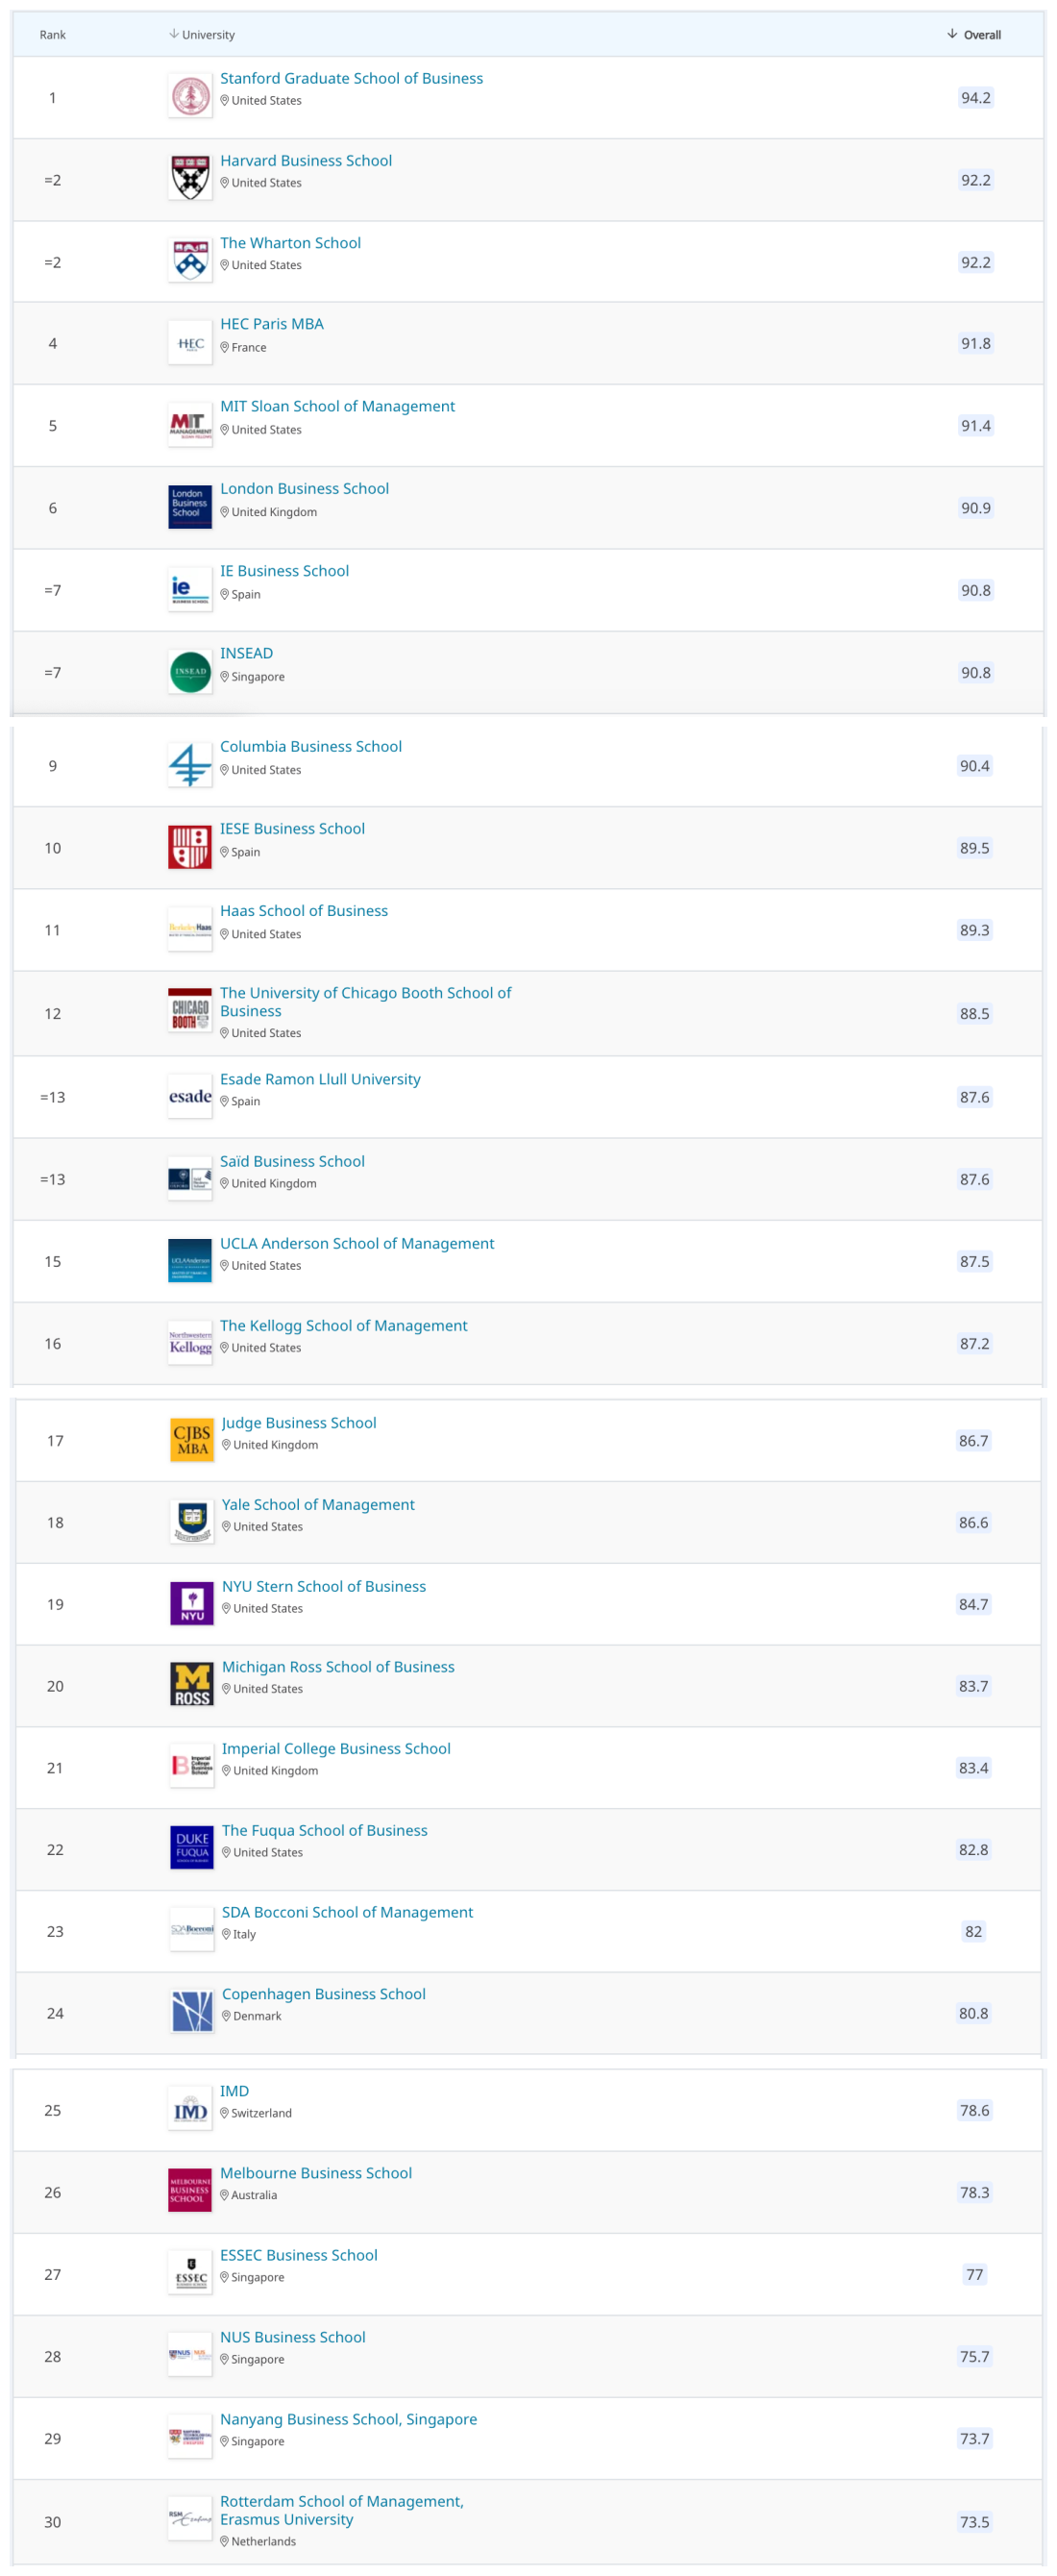This screenshot has width=1057, height=2576.
Task: Visit Michigan Ross School of Business page
Action: (x=338, y=1666)
